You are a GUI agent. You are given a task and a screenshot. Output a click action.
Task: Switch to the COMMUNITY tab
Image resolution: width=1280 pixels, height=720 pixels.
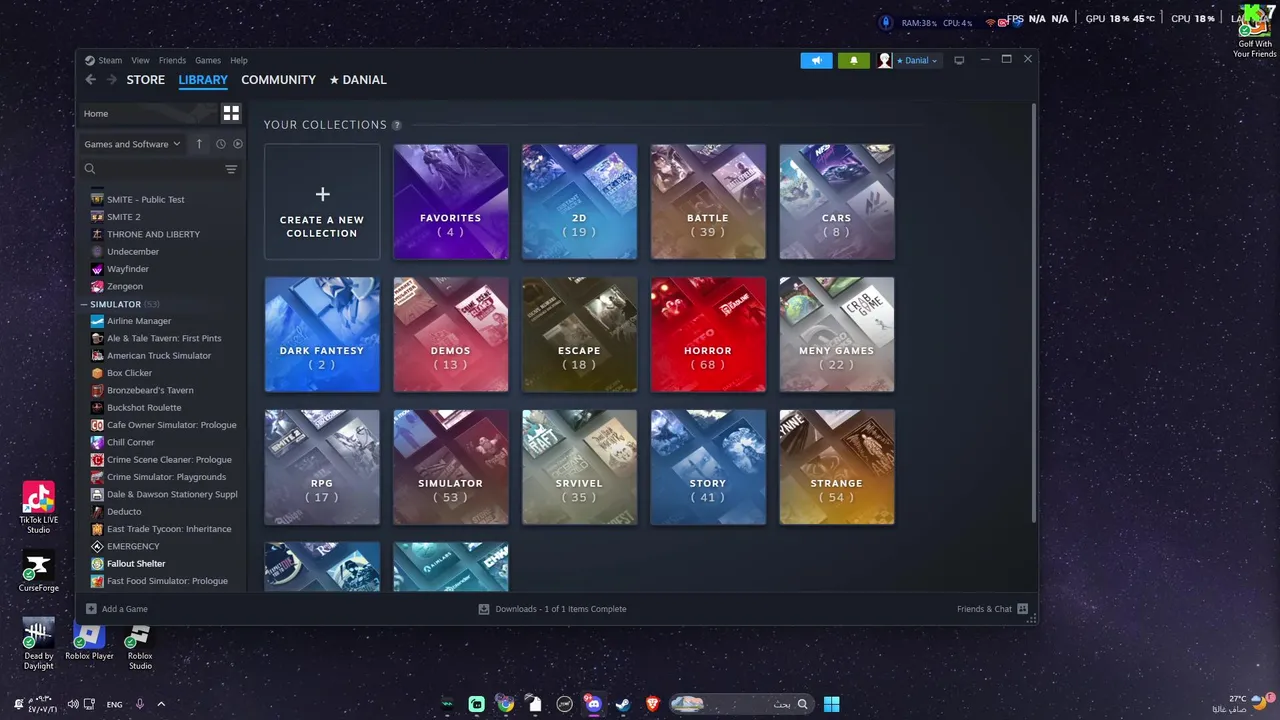coord(278,80)
